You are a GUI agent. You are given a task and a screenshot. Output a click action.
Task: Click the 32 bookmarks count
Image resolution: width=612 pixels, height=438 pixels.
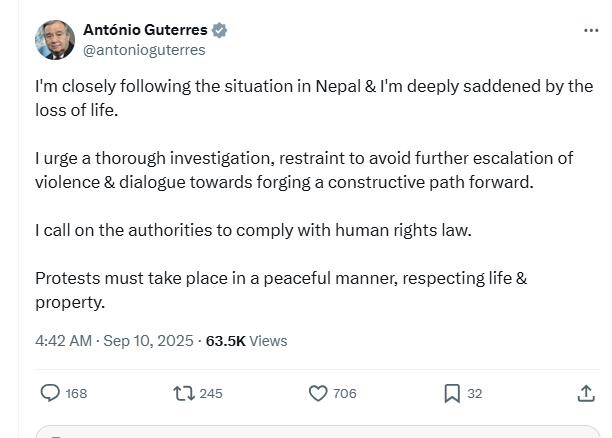pyautogui.click(x=475, y=393)
